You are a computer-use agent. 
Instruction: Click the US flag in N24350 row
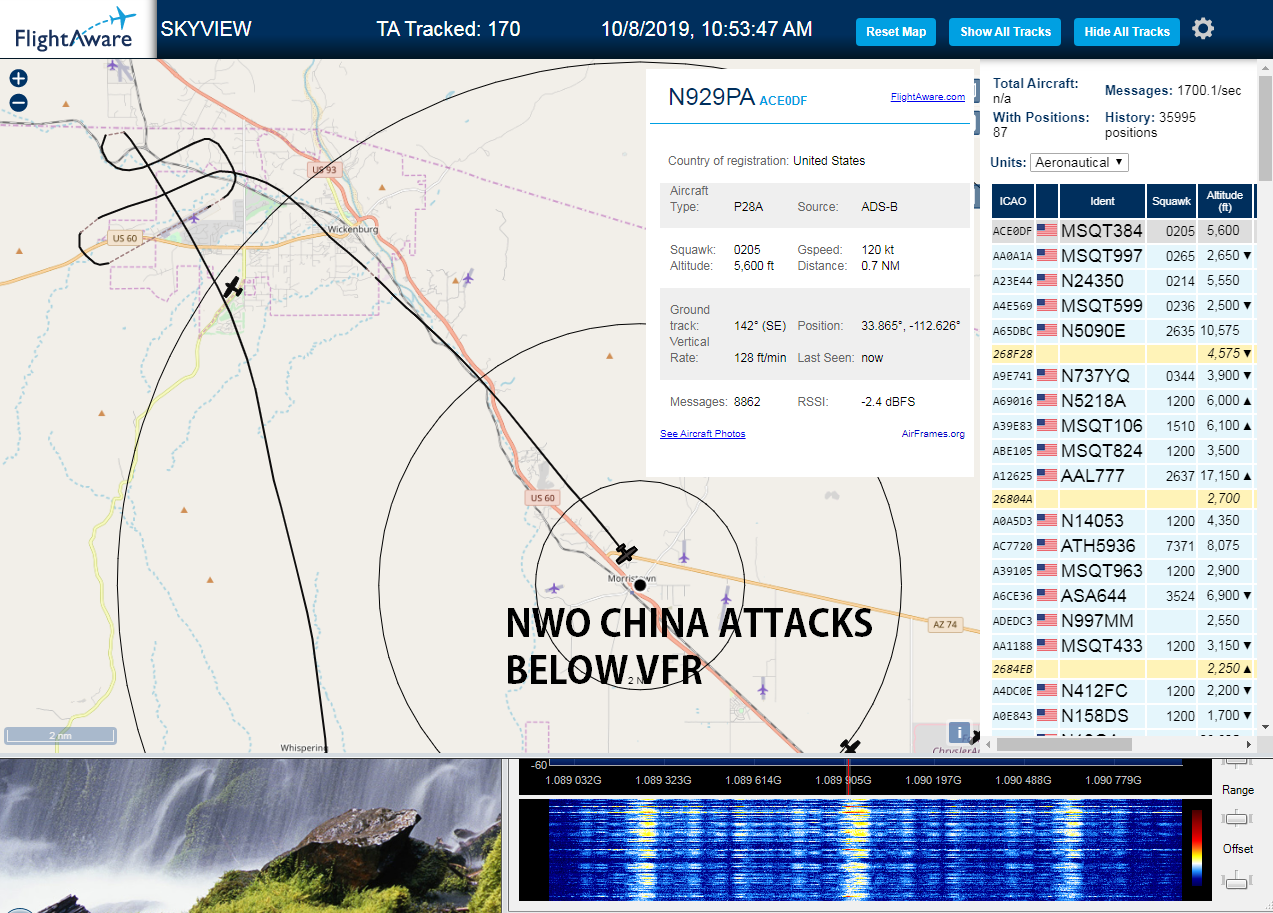pyautogui.click(x=1047, y=281)
